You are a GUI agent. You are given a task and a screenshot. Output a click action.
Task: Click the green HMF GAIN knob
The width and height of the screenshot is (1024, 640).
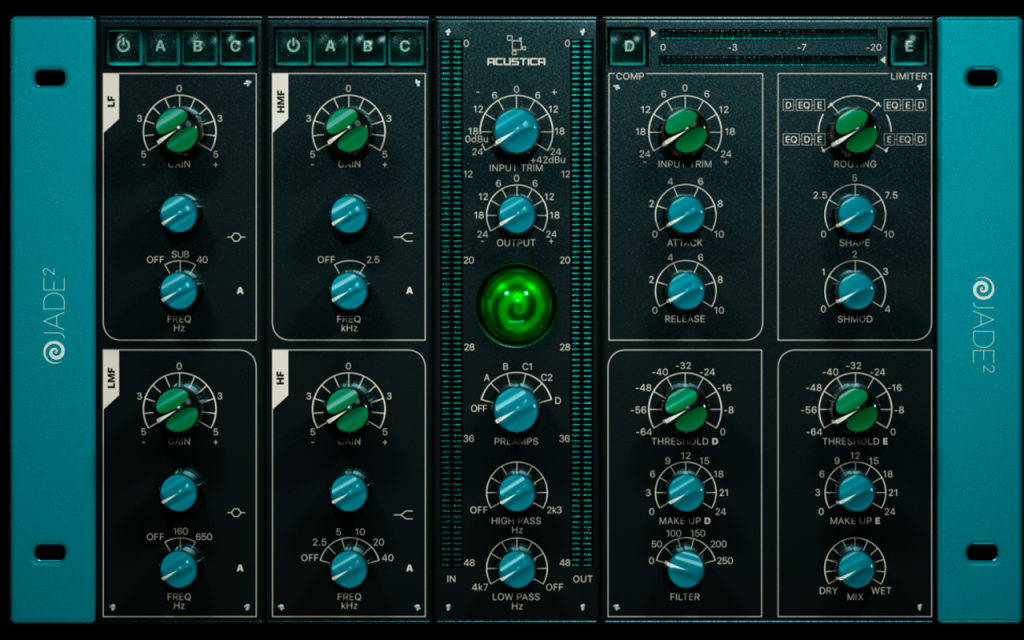point(348,129)
